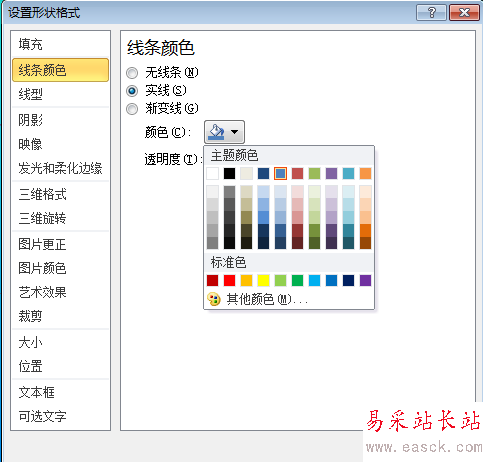Open the 可选文字 category

60,416
